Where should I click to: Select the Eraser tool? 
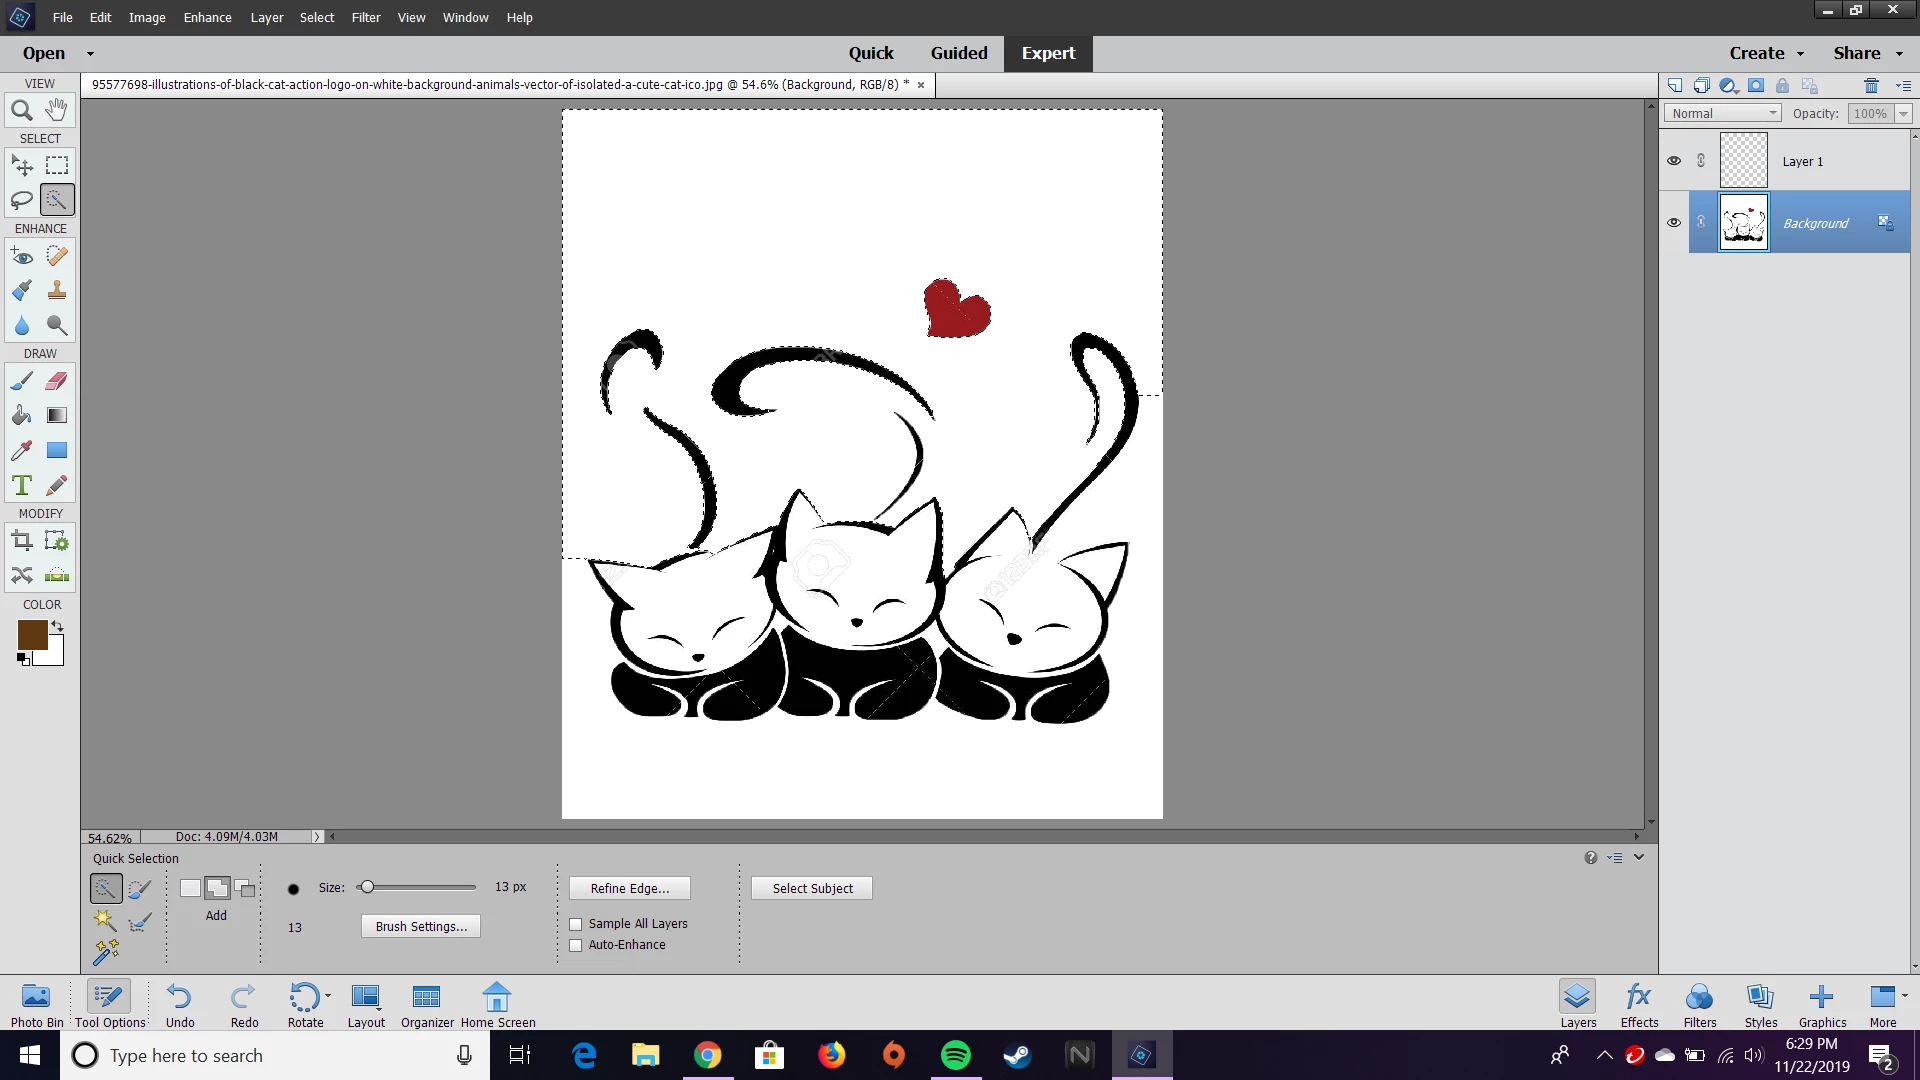pos(57,381)
